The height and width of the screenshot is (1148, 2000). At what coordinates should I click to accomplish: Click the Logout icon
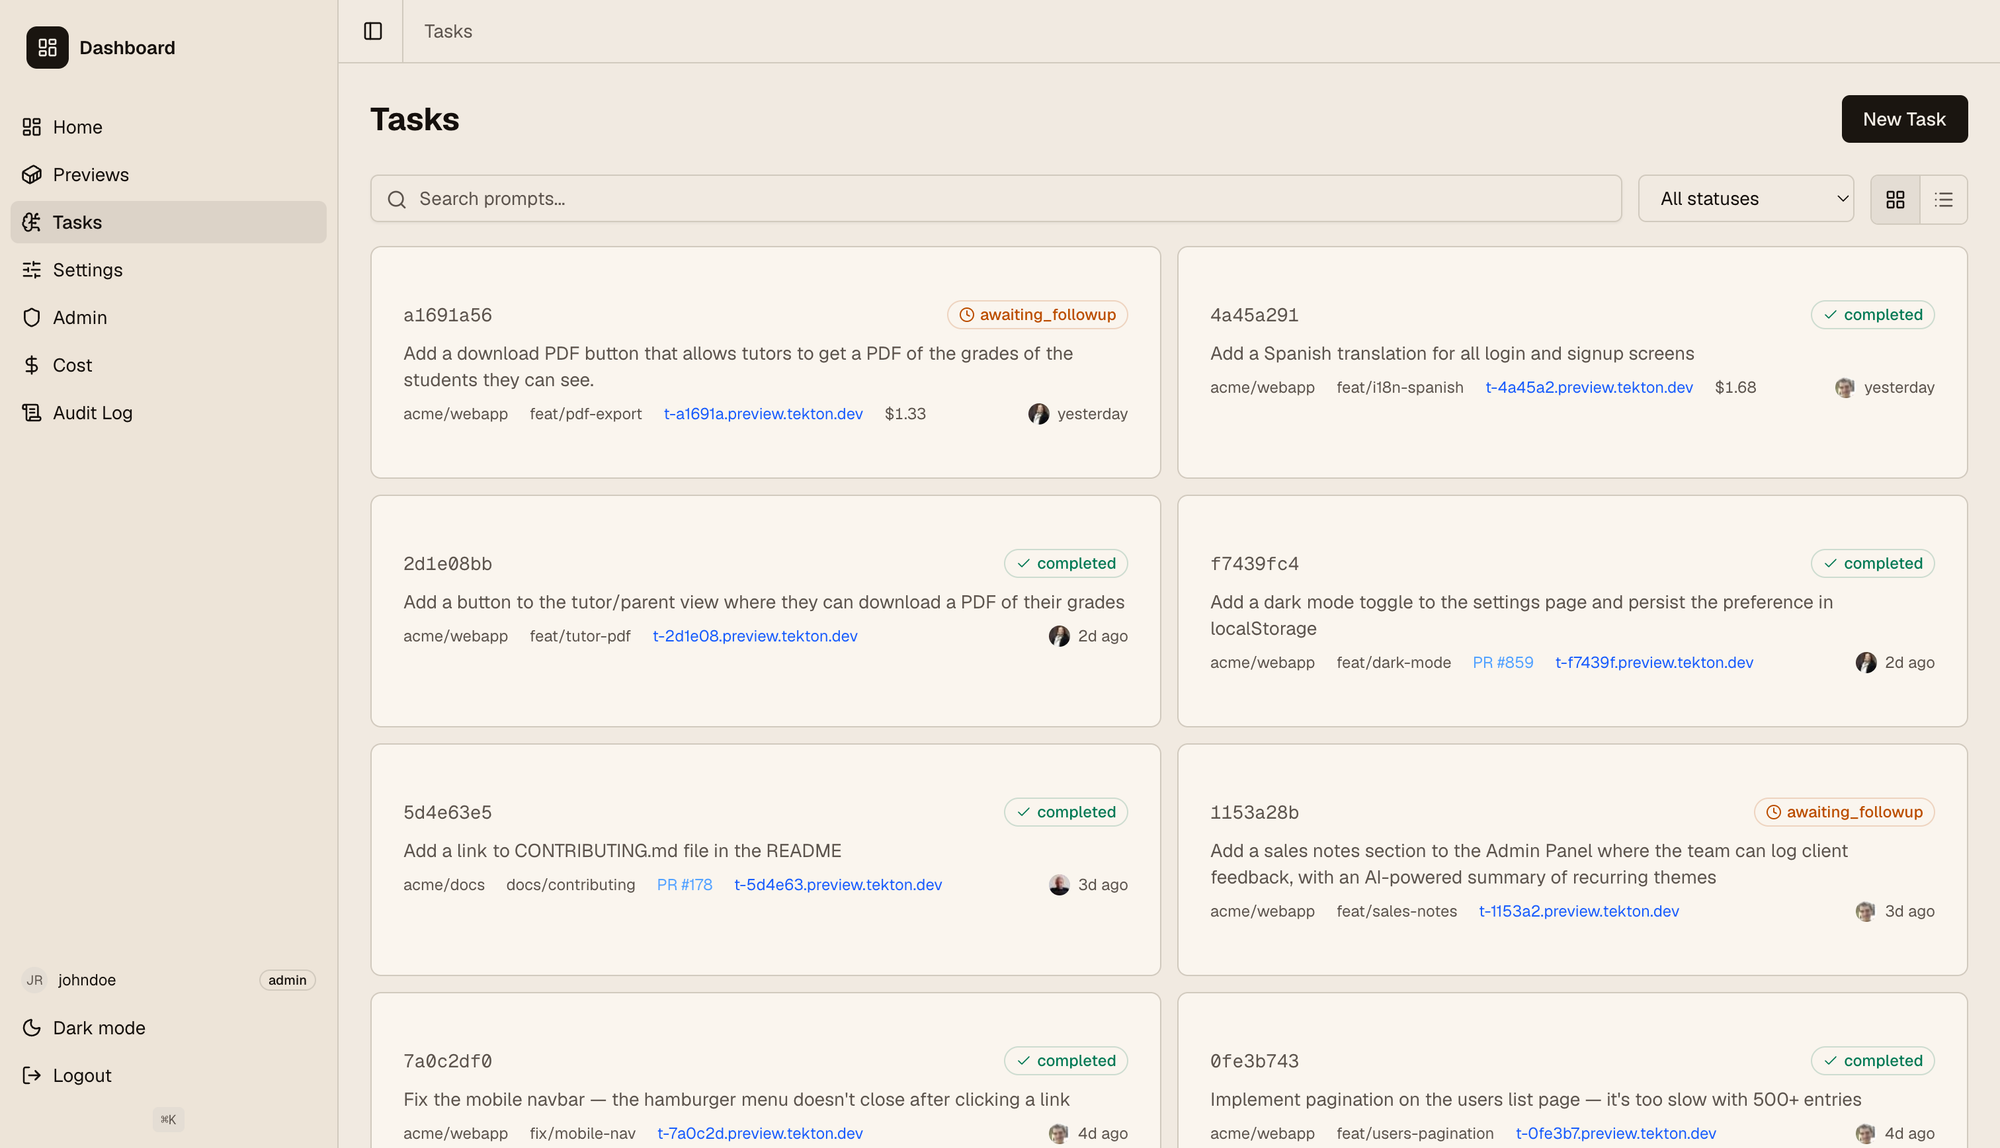pos(32,1076)
